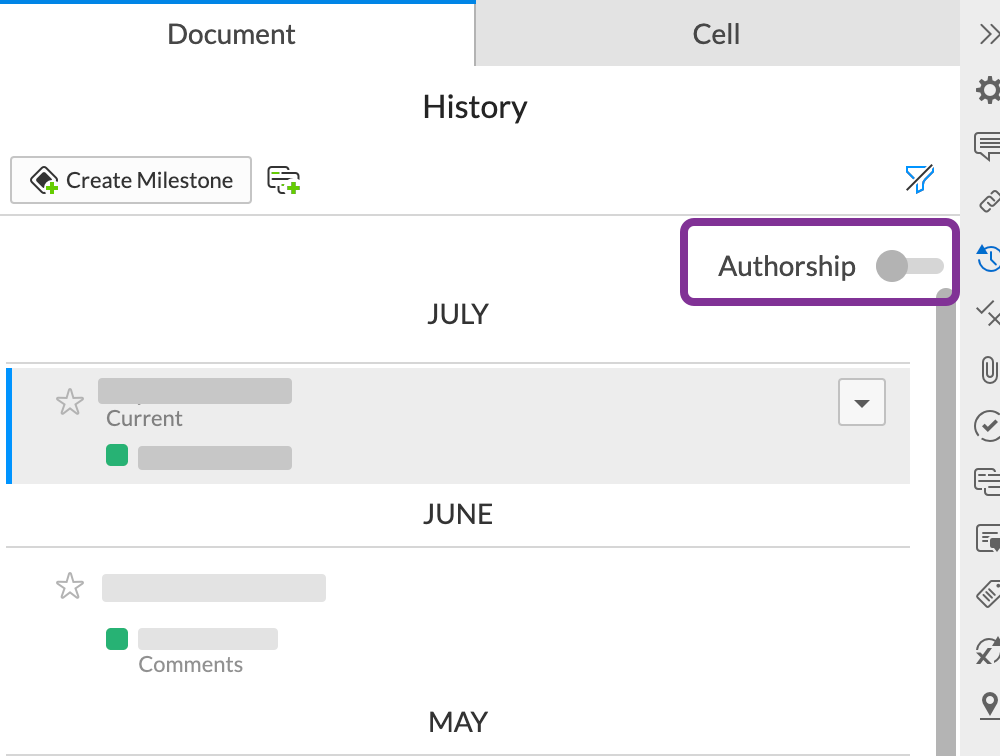Click the Create Milestone button
Image resolution: width=1000 pixels, height=756 pixels.
(131, 180)
